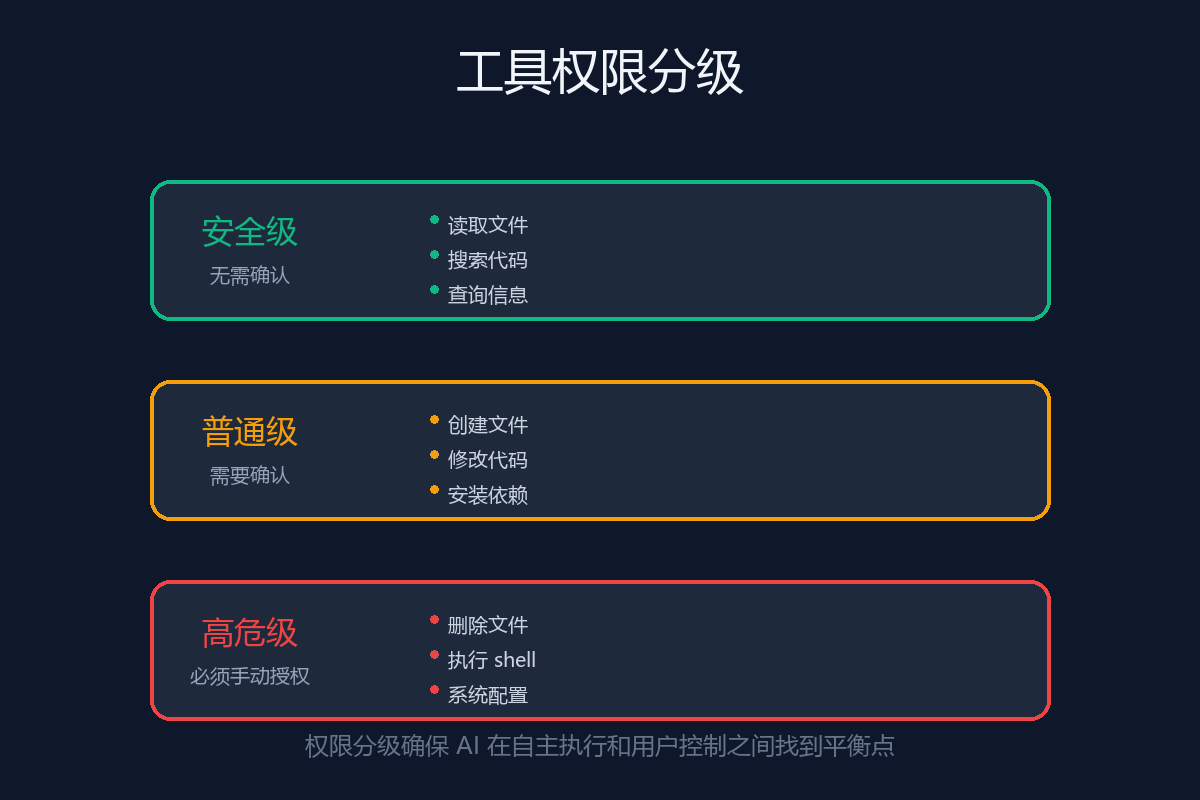Click the 必须手动授权 subtitle
1200x800 pixels.
click(250, 676)
